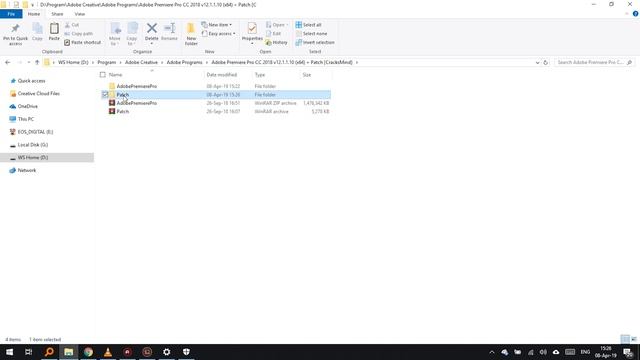Click Select none in the ribbon
This screenshot has height=360, width=640.
pyautogui.click(x=311, y=33)
